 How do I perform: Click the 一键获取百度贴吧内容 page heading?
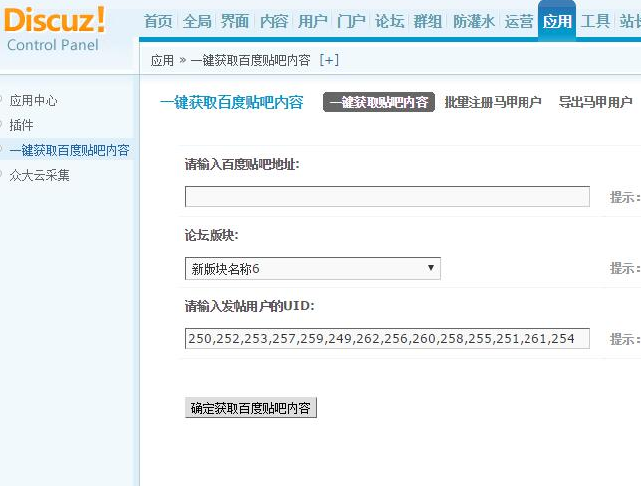click(x=232, y=102)
